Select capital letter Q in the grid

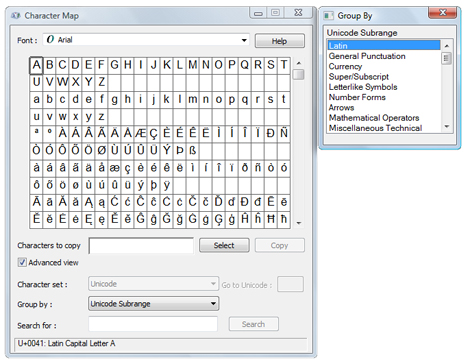click(x=244, y=65)
